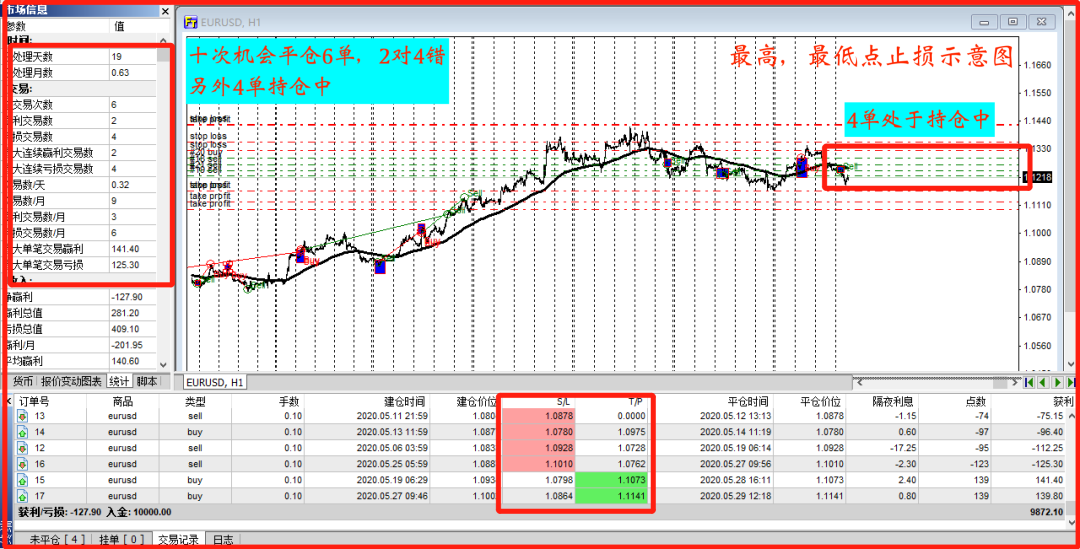Click the sell order icon for order 16
Viewport: 1080px width, 549px height.
click(22, 464)
